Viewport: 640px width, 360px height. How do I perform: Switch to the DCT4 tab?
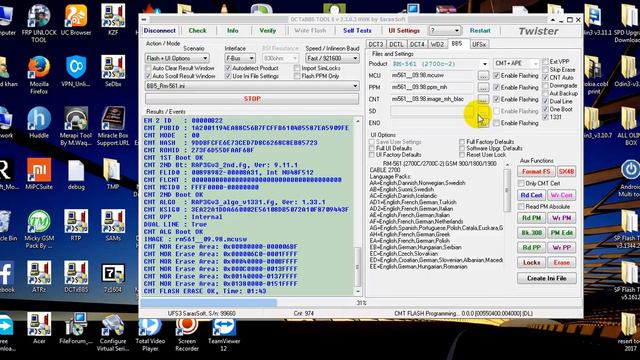click(x=417, y=44)
